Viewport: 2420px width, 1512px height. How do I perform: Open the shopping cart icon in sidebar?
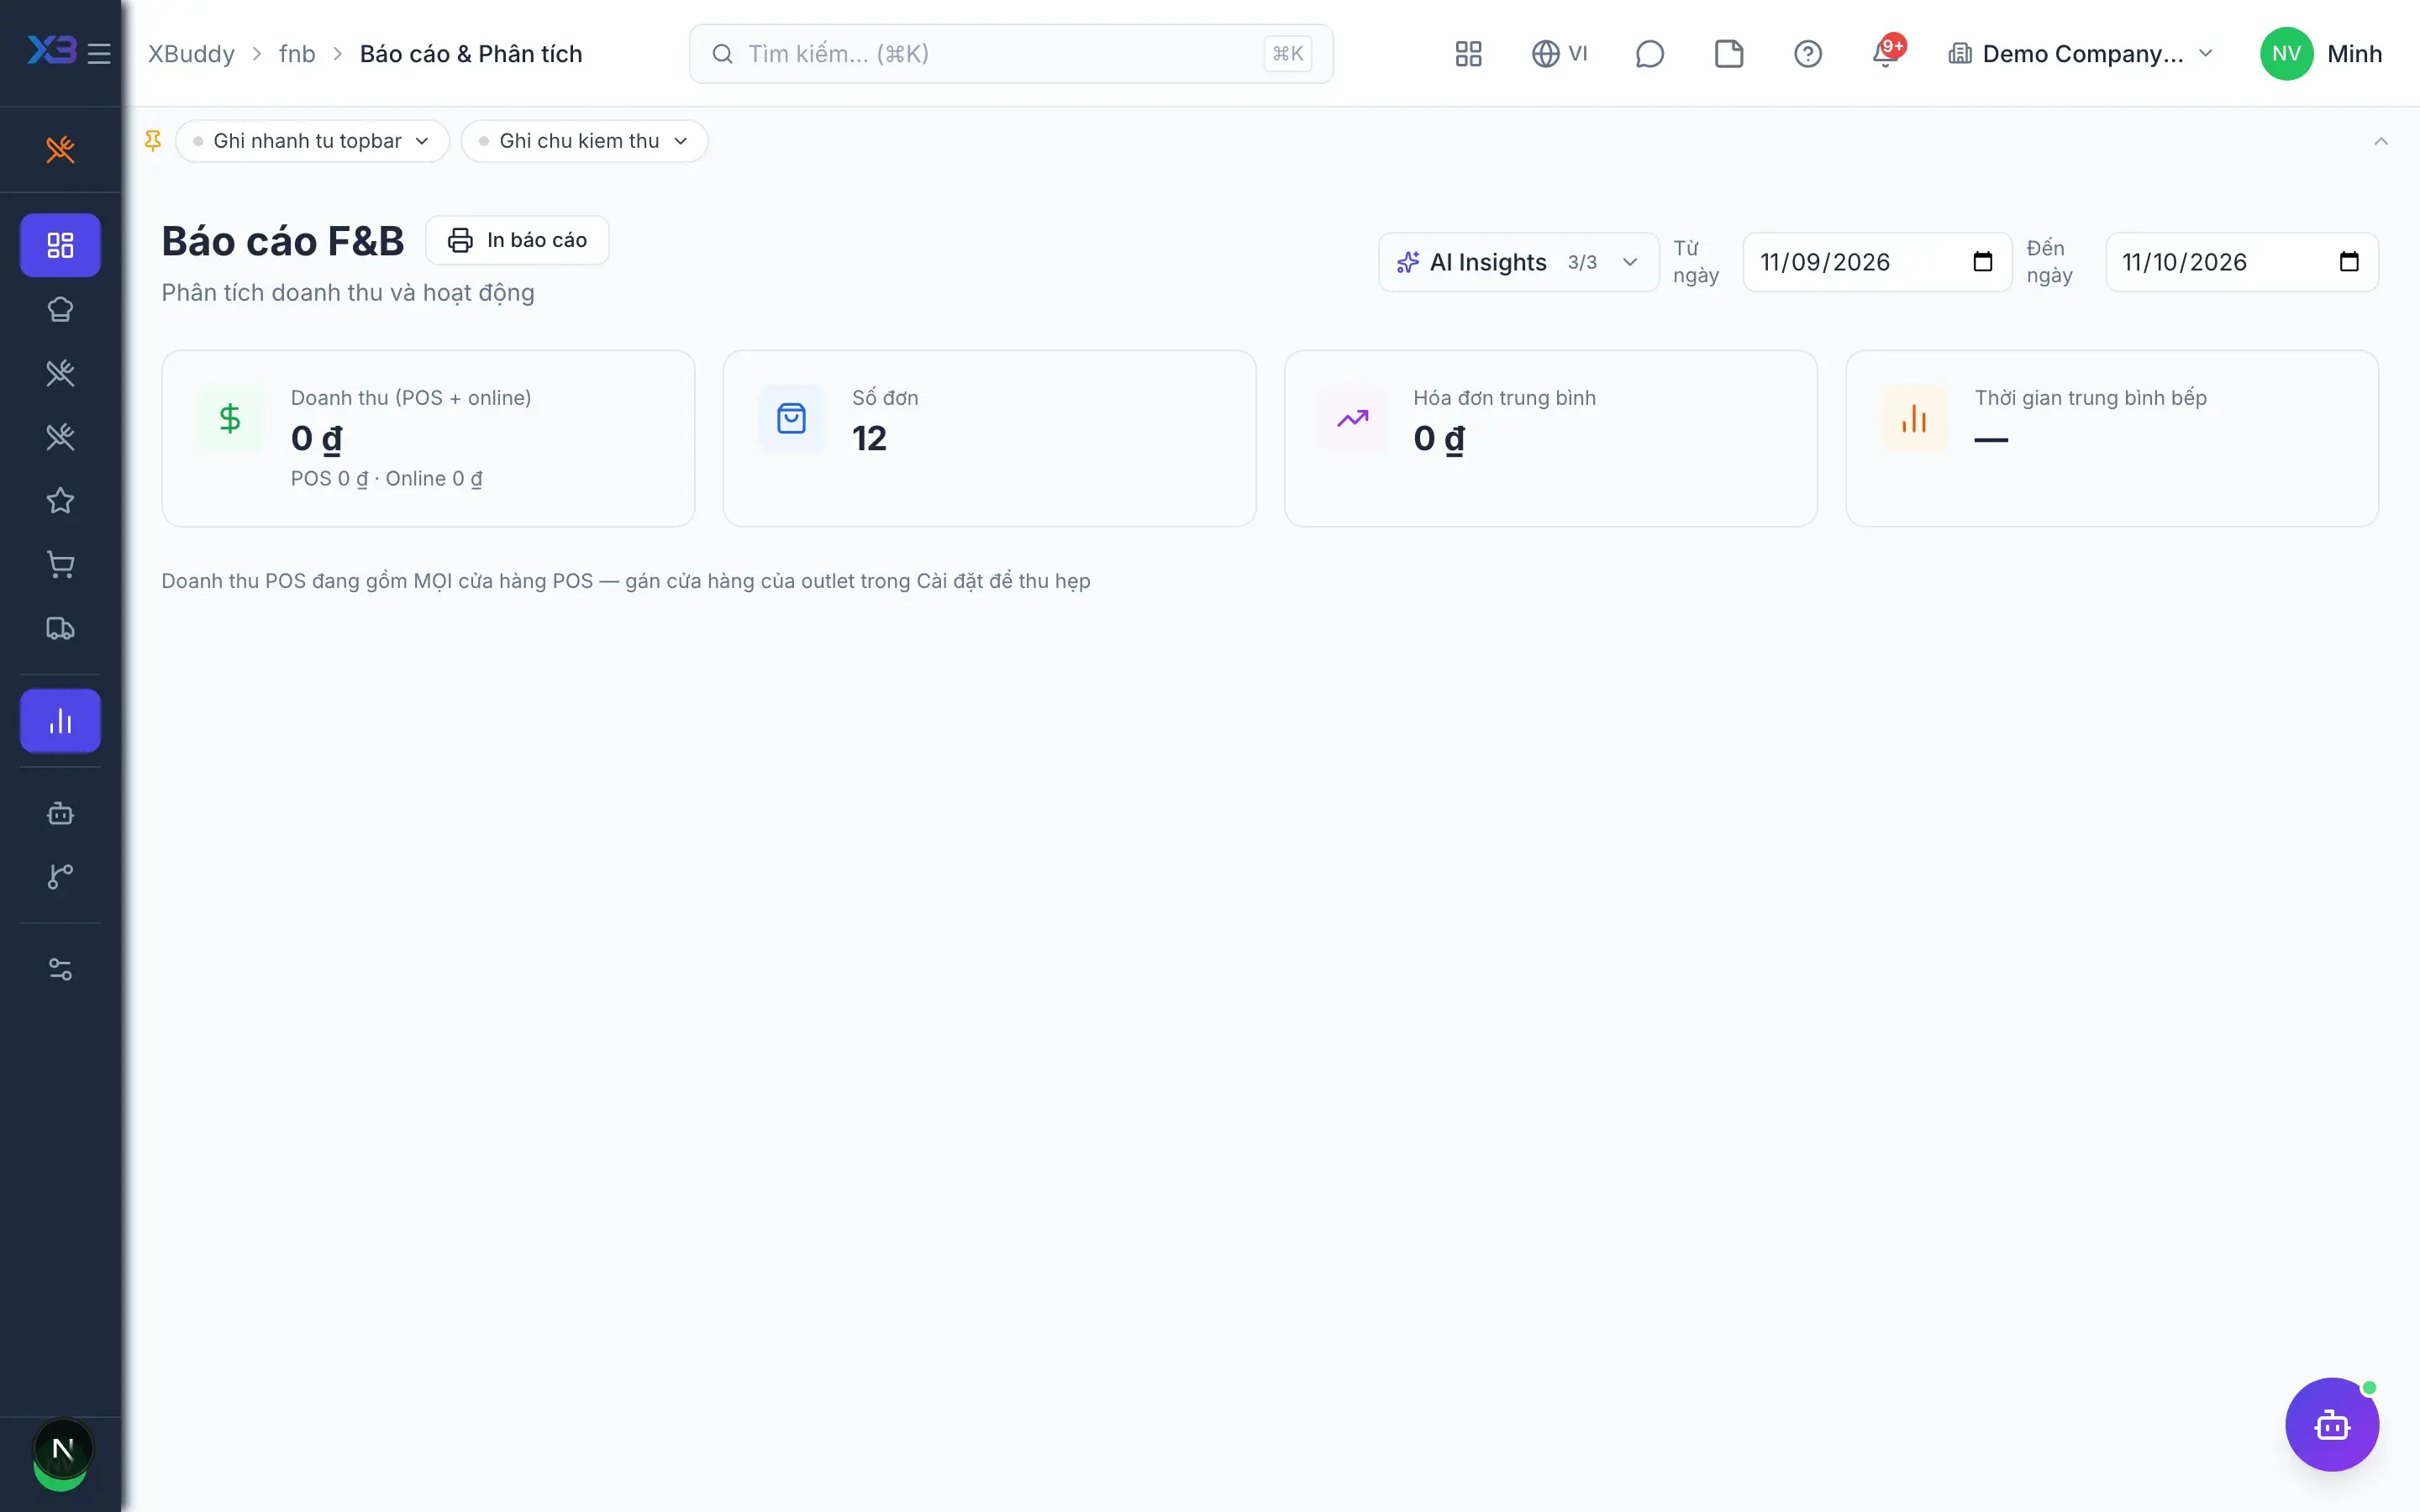60,565
